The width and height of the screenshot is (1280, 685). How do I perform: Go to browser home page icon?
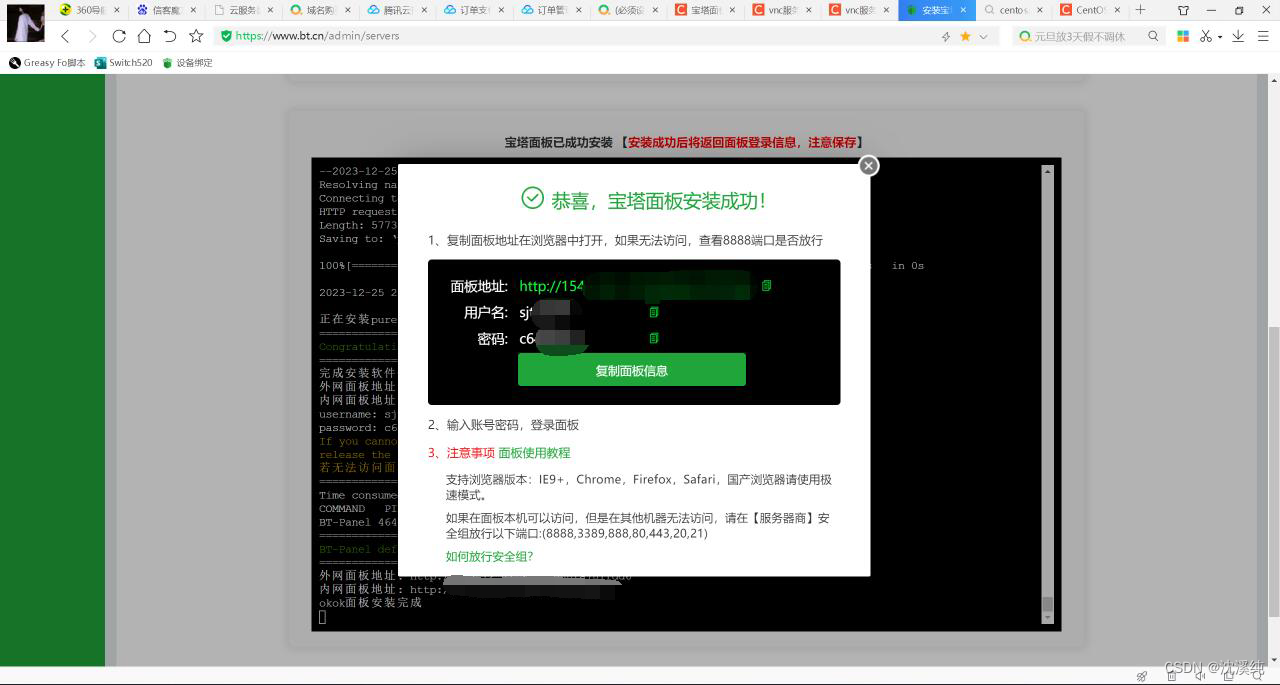(x=144, y=36)
